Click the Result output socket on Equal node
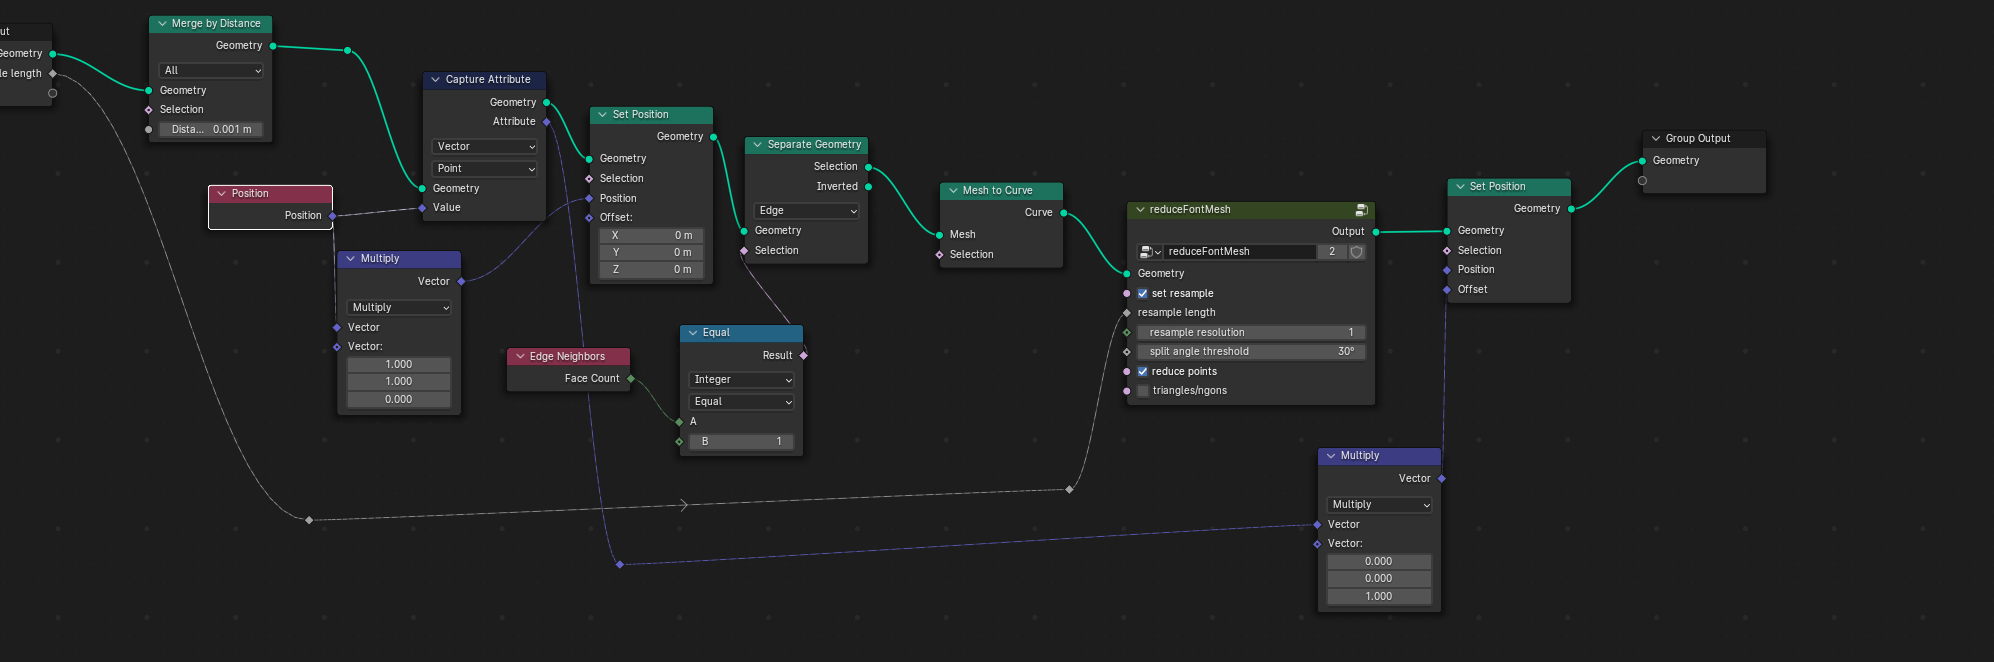This screenshot has height=662, width=1994. pyautogui.click(x=804, y=355)
